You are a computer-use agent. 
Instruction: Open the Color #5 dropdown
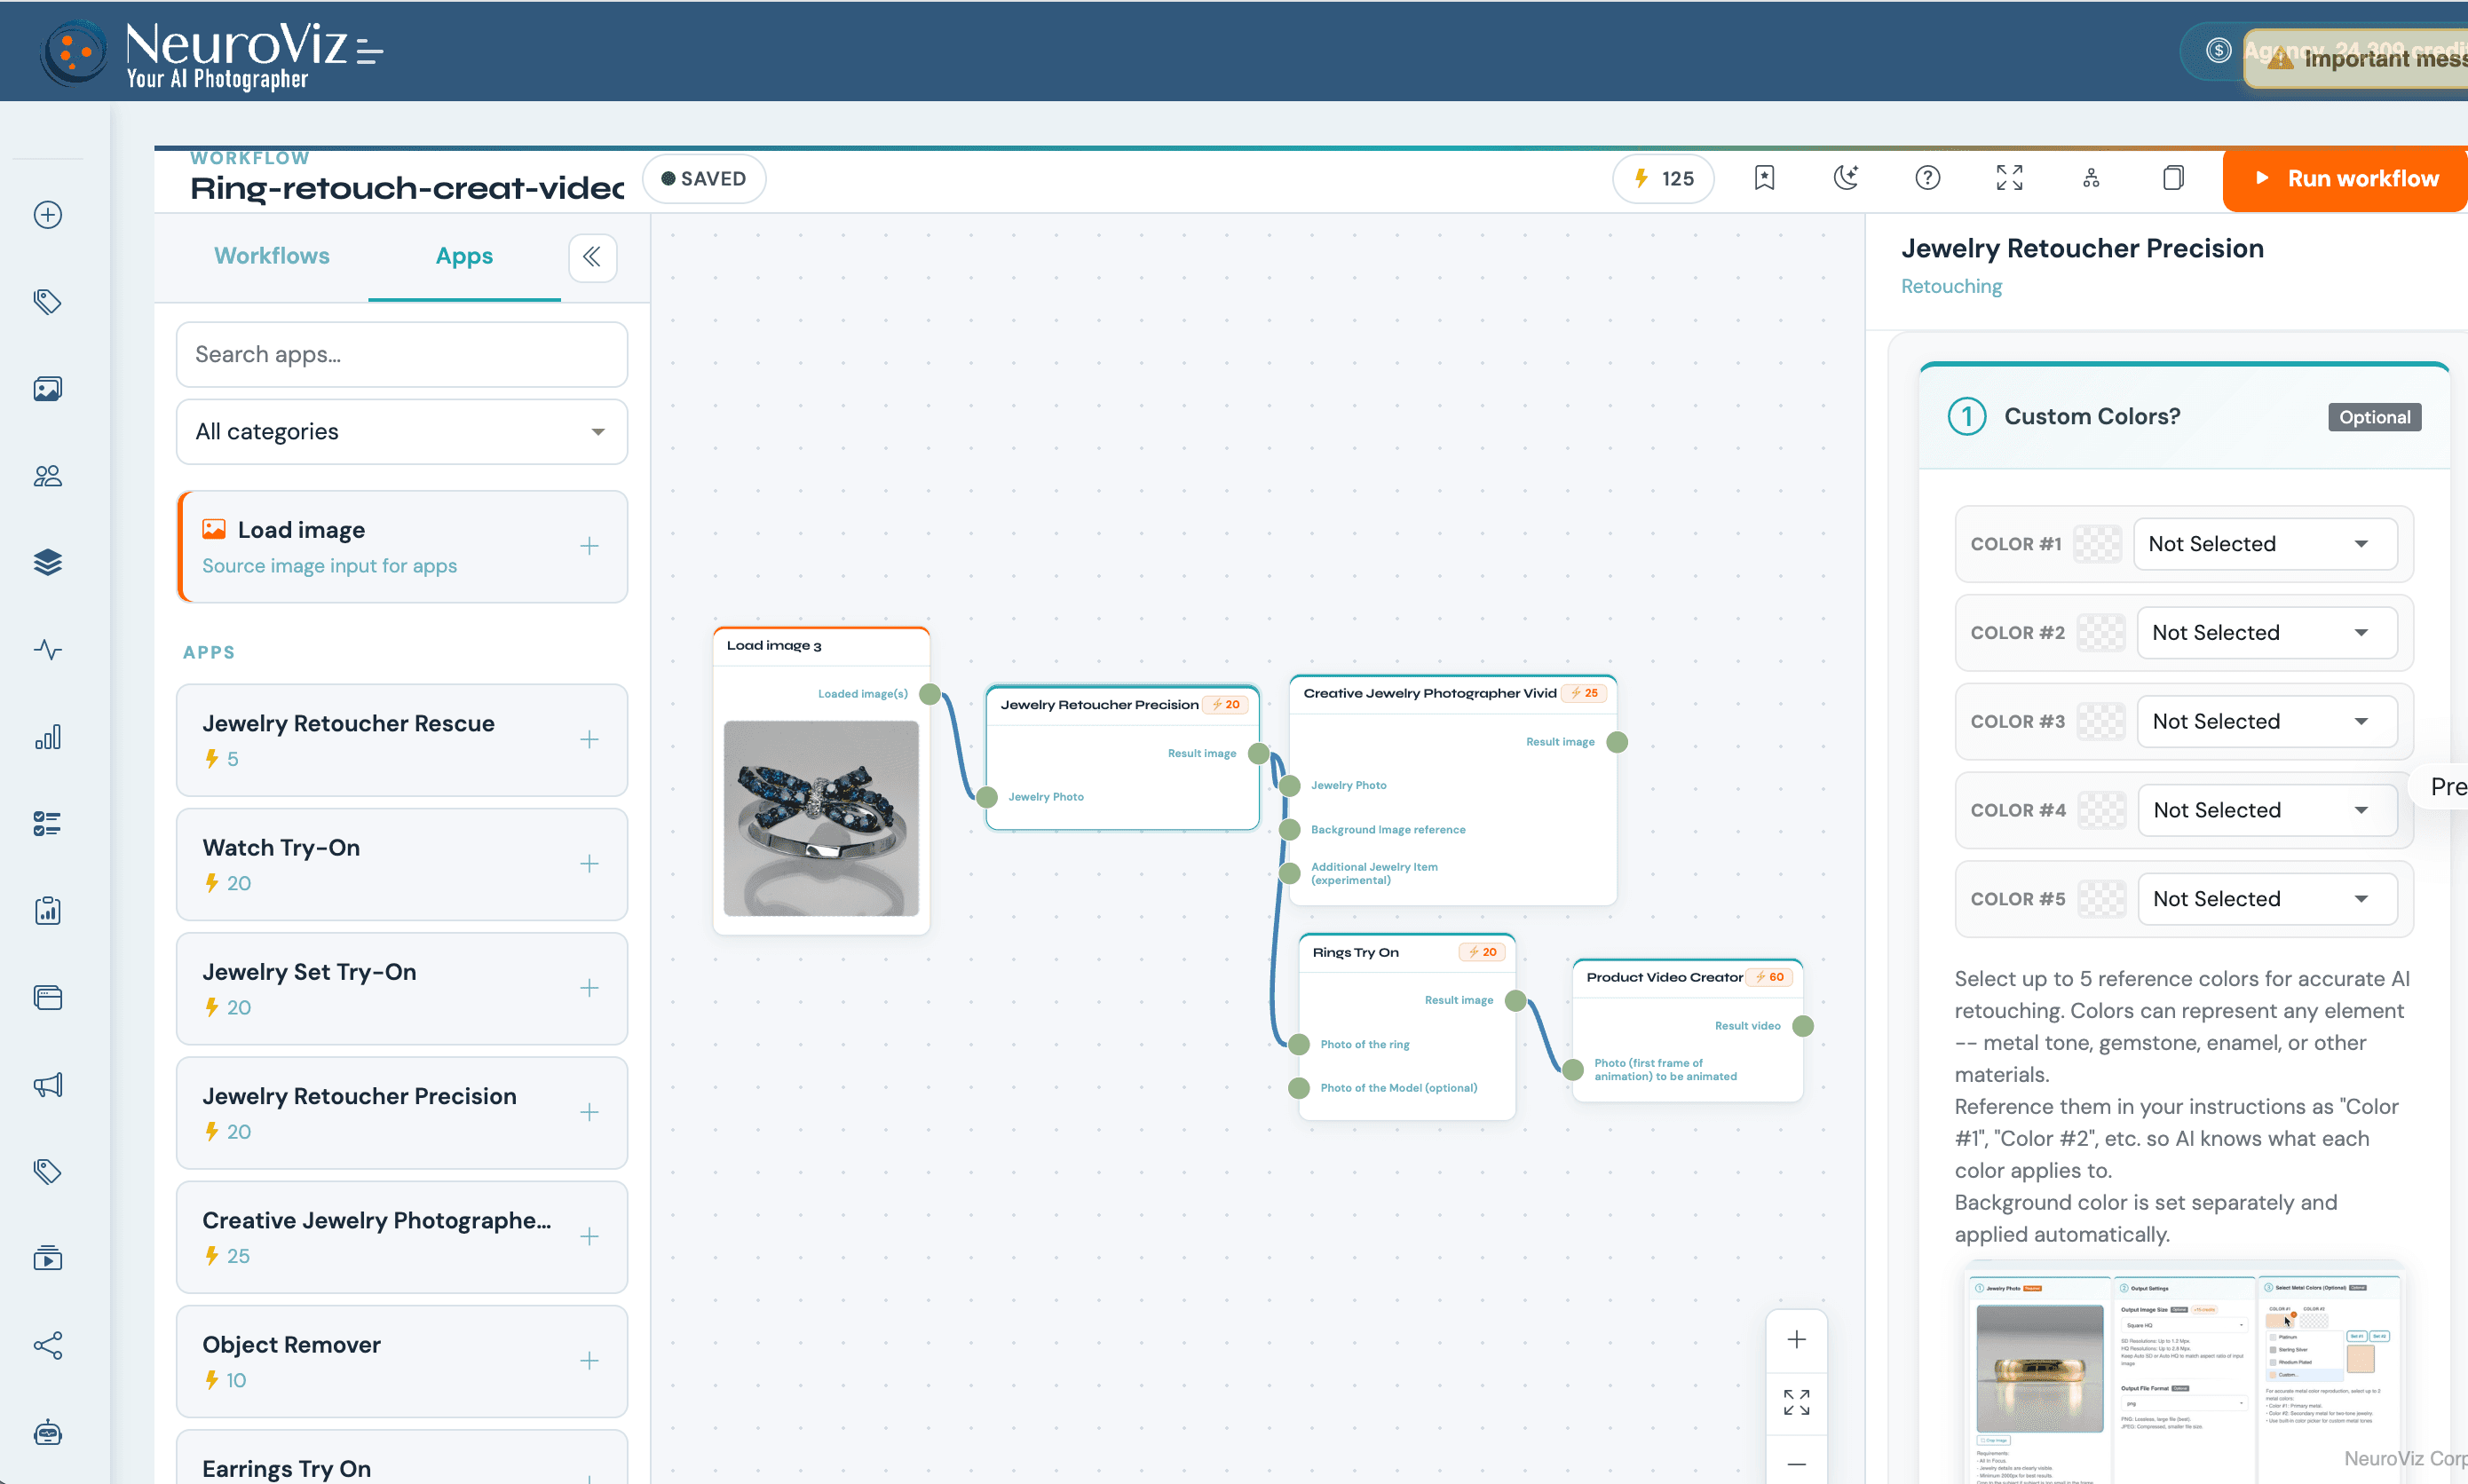point(2268,900)
